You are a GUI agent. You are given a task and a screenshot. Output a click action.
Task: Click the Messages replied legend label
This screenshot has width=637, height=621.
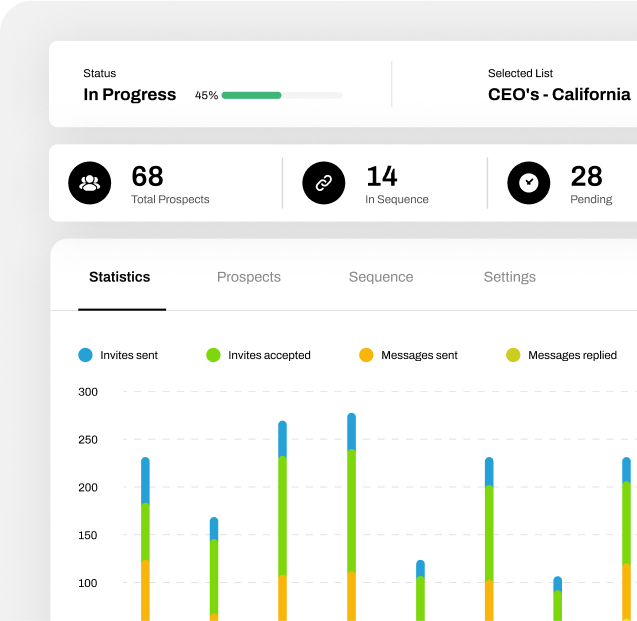pos(572,355)
